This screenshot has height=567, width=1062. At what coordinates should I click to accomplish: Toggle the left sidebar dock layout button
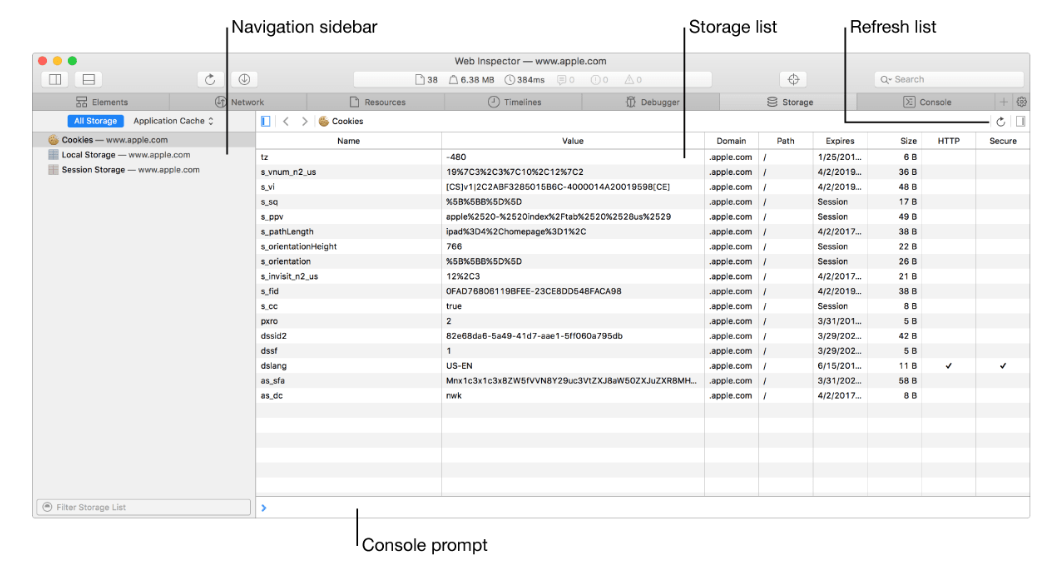point(55,79)
